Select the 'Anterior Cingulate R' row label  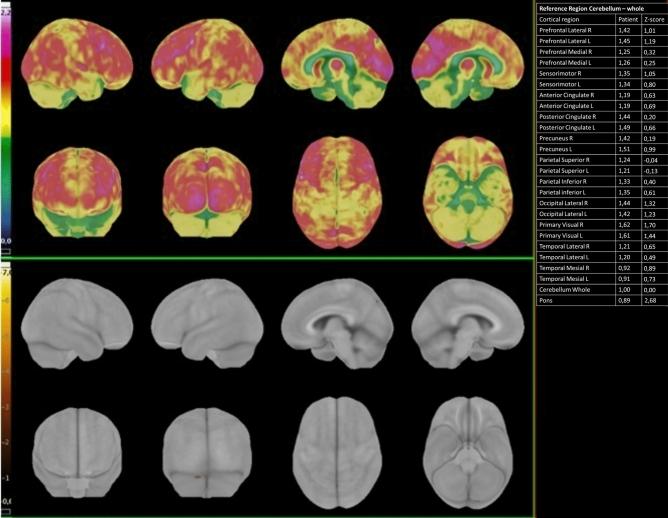coord(566,95)
